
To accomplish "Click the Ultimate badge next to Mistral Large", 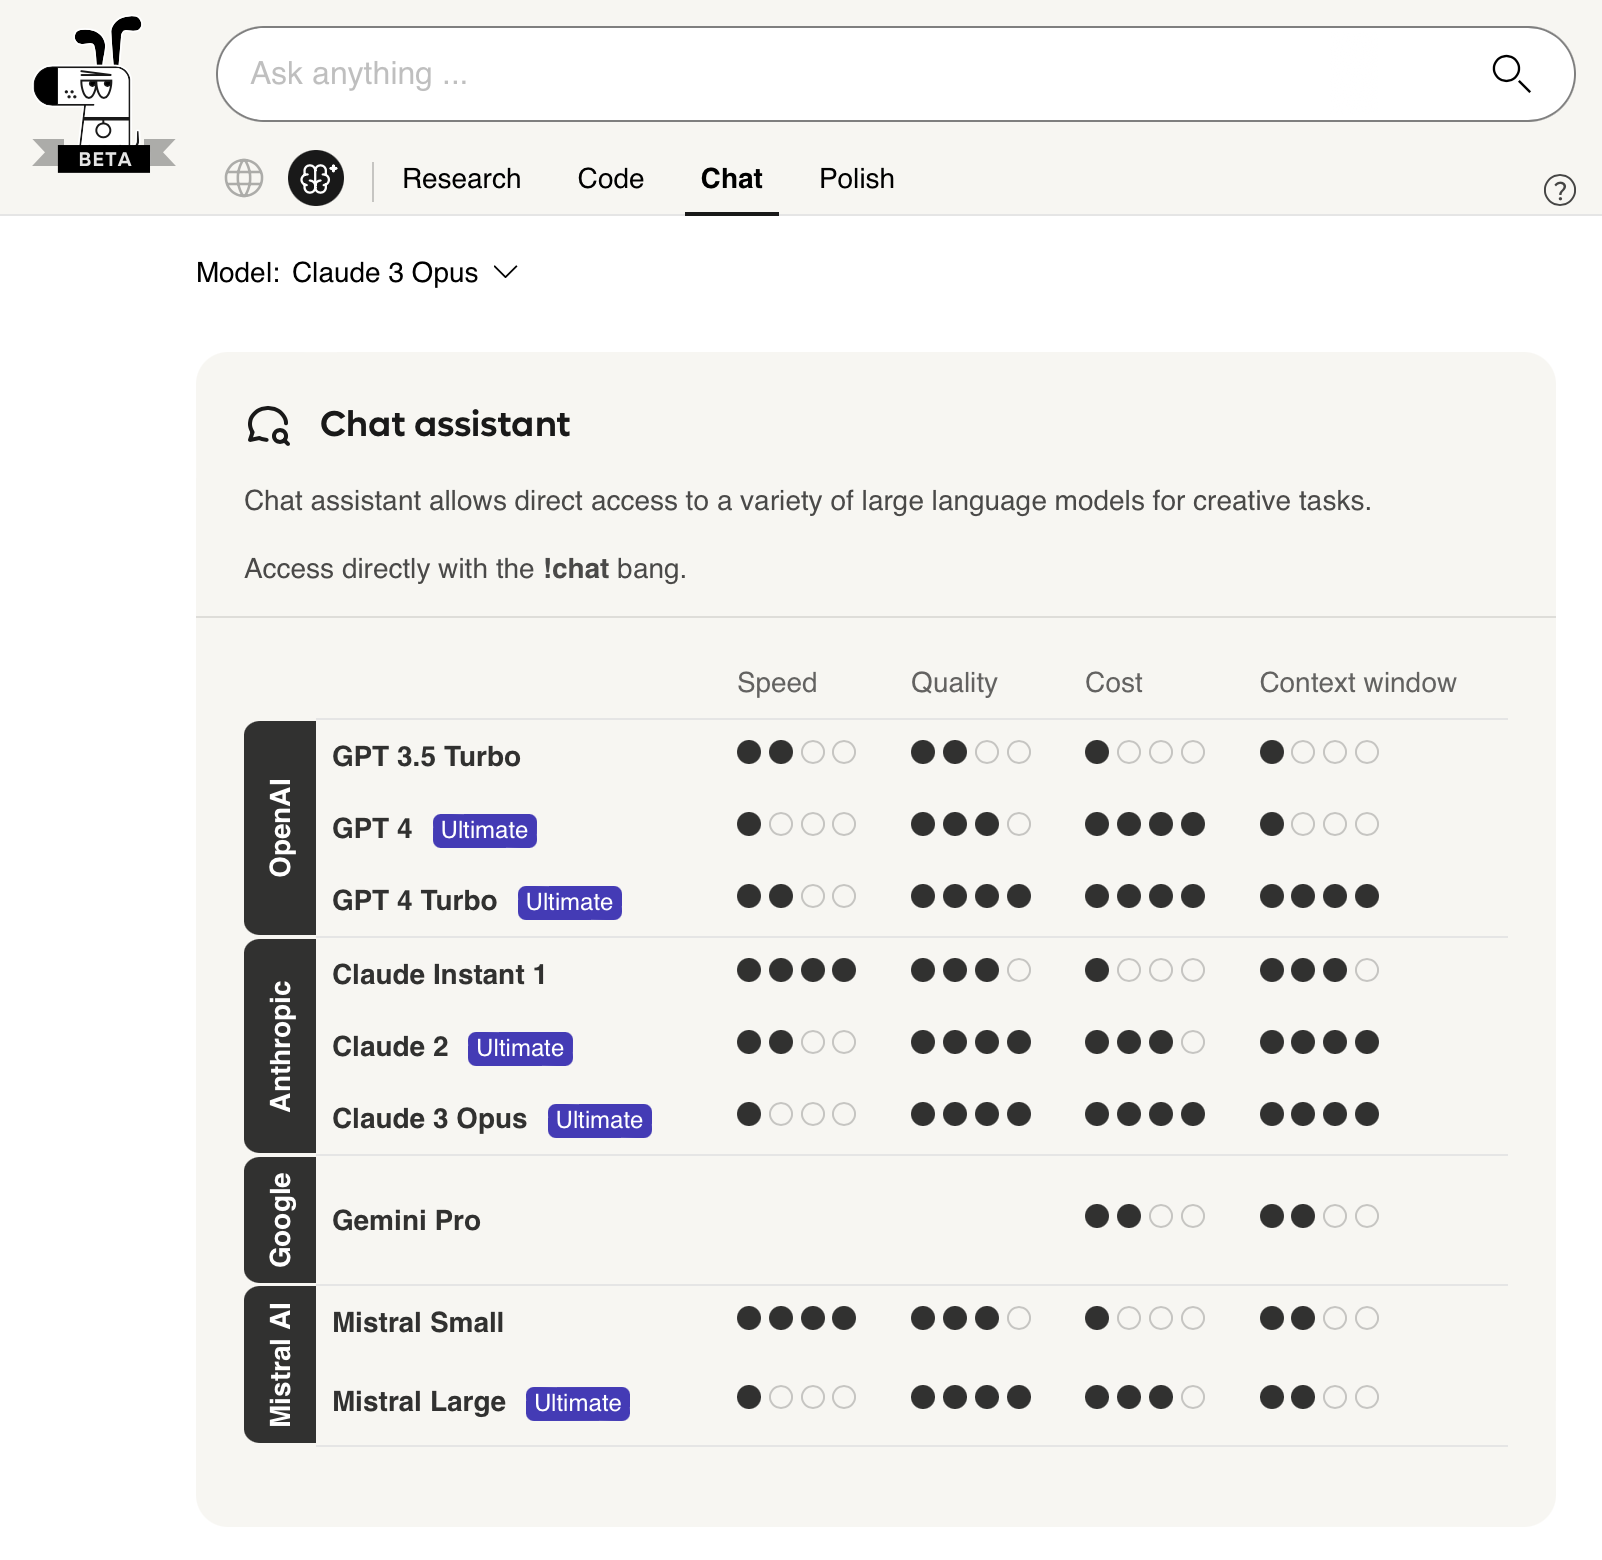I will pyautogui.click(x=577, y=1403).
